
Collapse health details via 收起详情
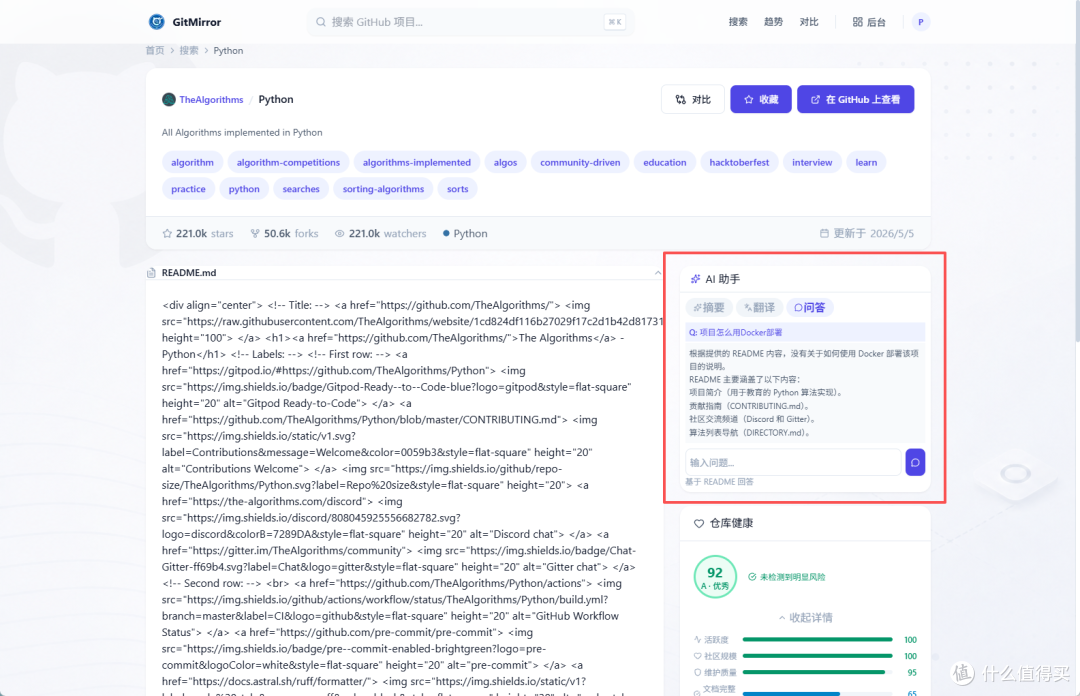click(805, 617)
